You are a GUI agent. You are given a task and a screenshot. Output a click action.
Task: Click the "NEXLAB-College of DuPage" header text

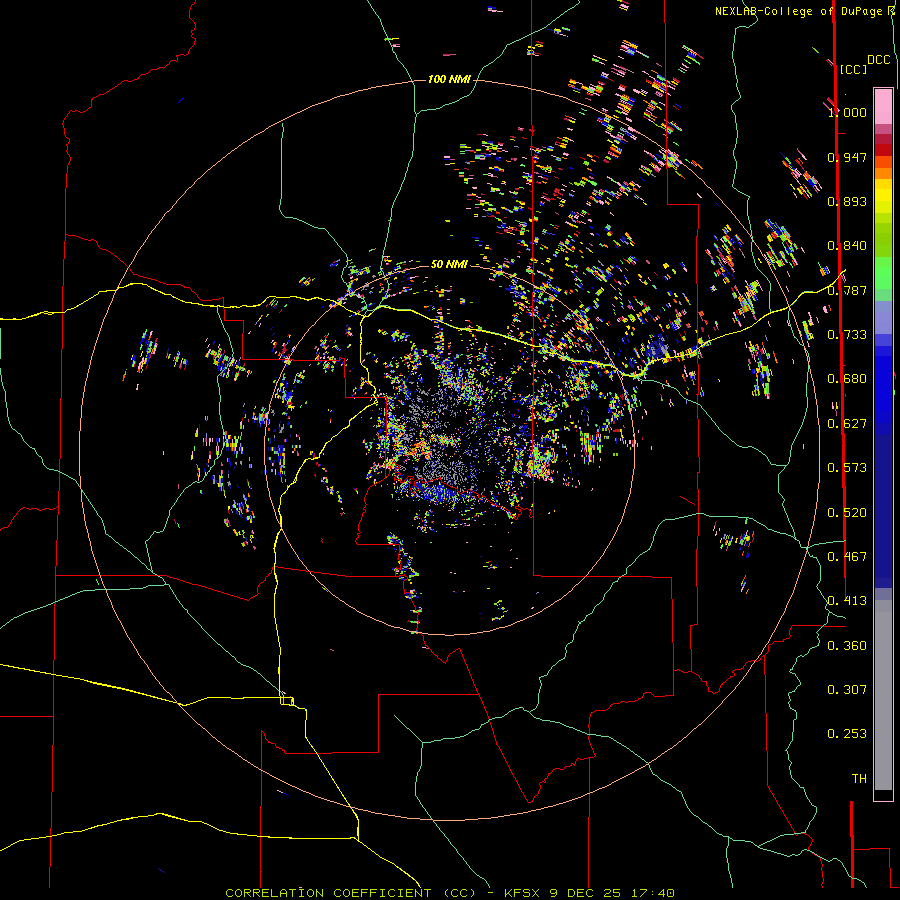click(x=798, y=11)
